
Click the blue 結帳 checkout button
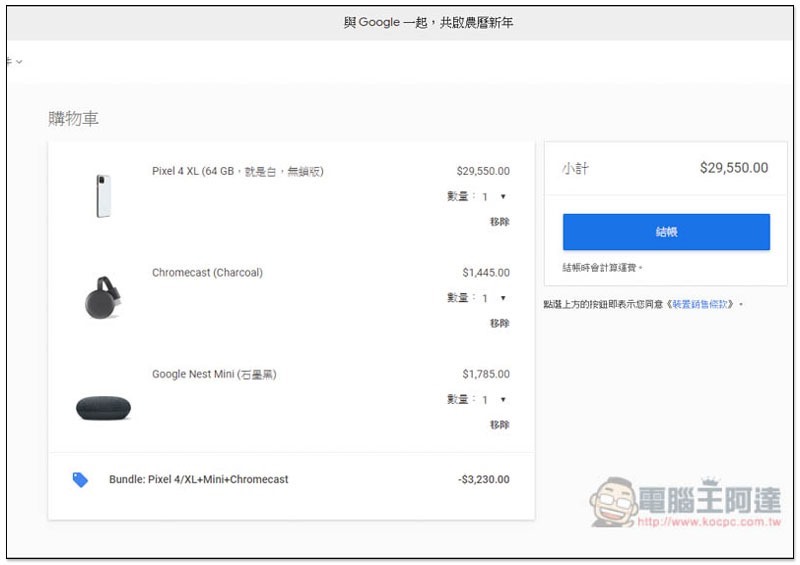click(x=666, y=232)
